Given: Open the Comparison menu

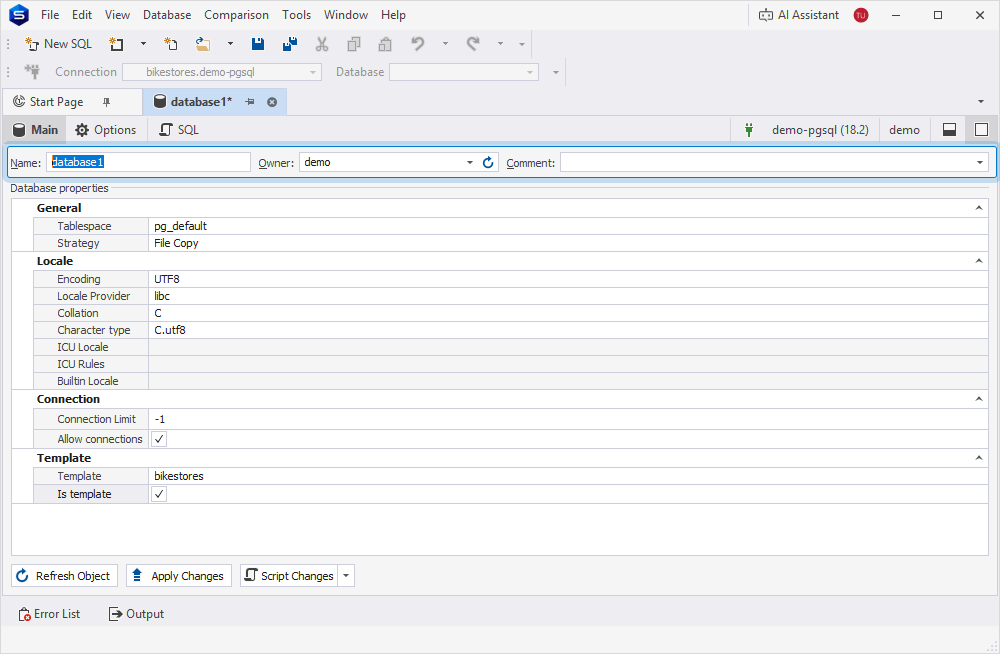Looking at the screenshot, I should coord(236,15).
